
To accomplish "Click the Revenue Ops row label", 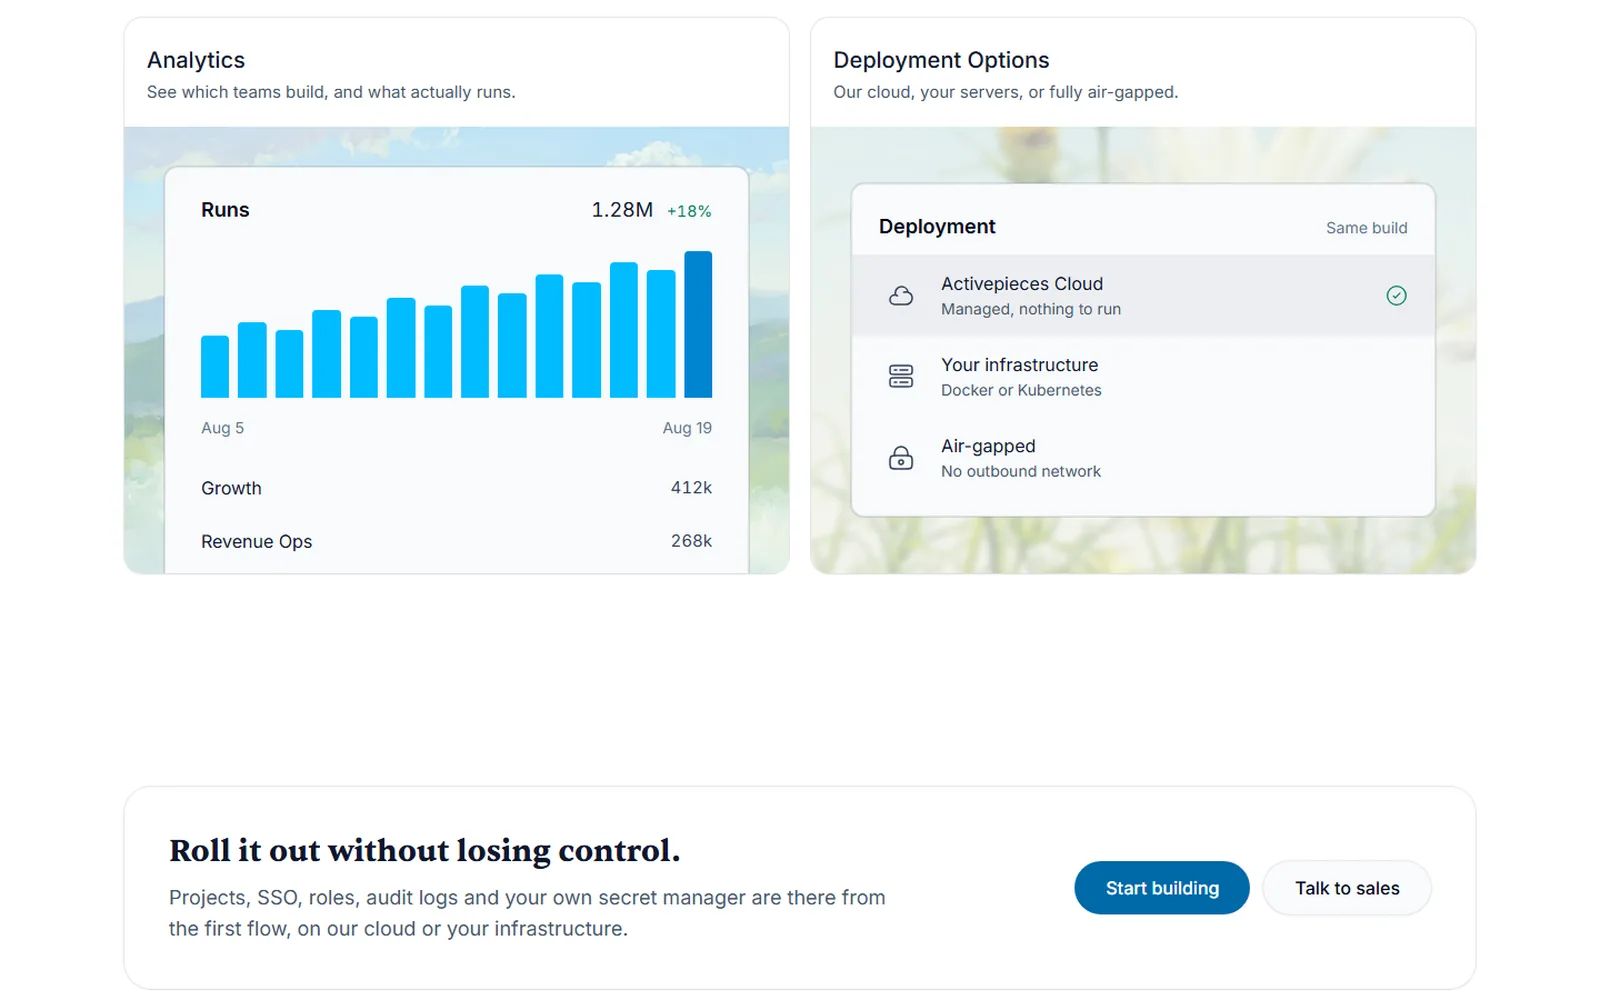I will [x=256, y=541].
